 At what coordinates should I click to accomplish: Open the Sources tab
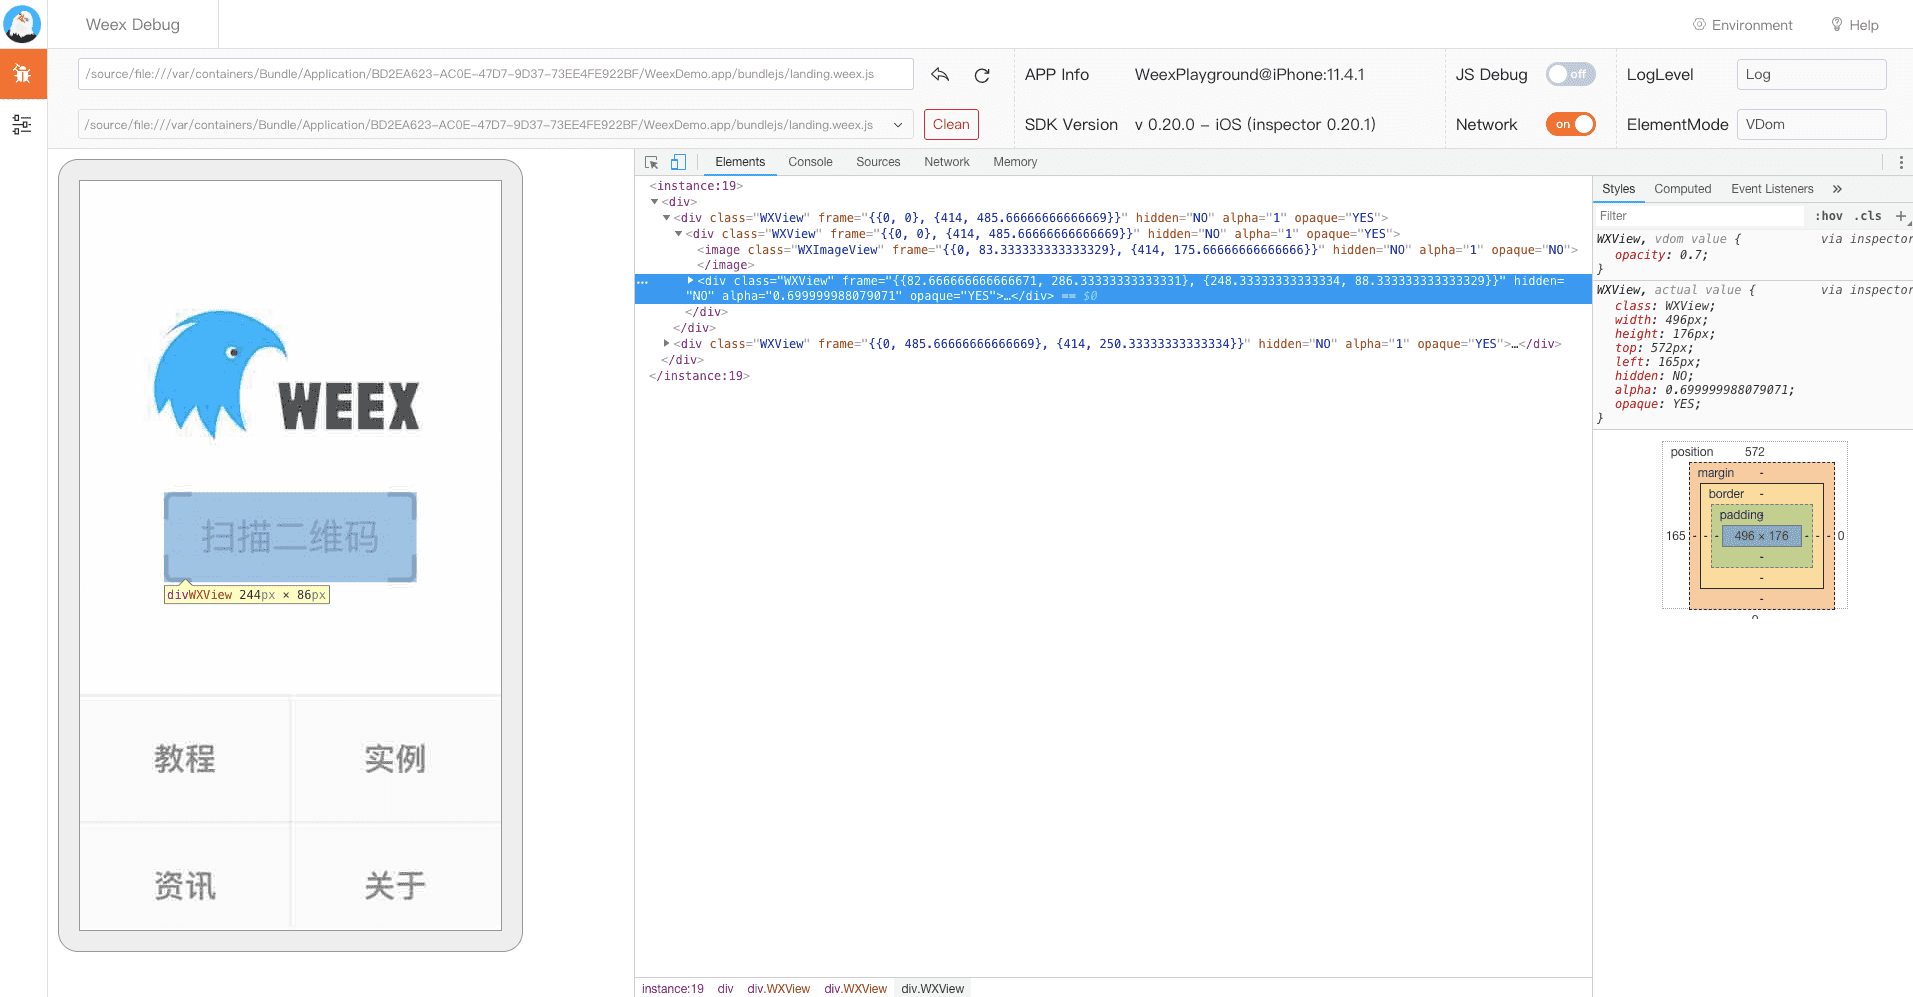pos(878,162)
